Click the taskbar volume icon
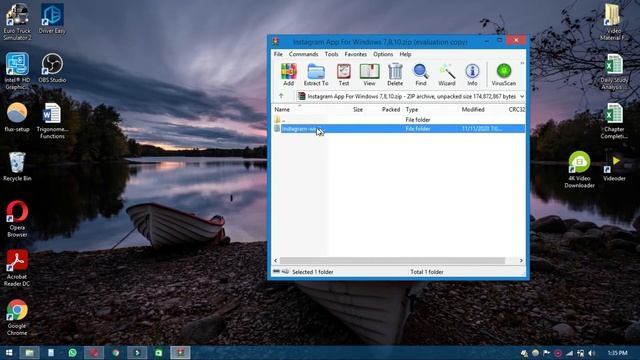Image resolution: width=640 pixels, height=360 pixels. [592, 353]
